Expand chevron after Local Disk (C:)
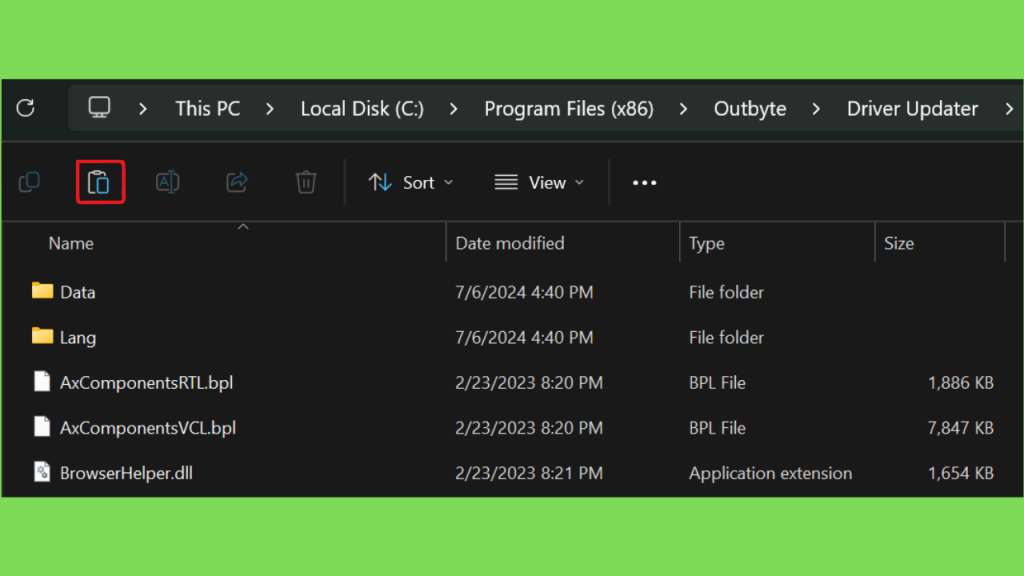Screen dimensions: 1024x576 454,109
